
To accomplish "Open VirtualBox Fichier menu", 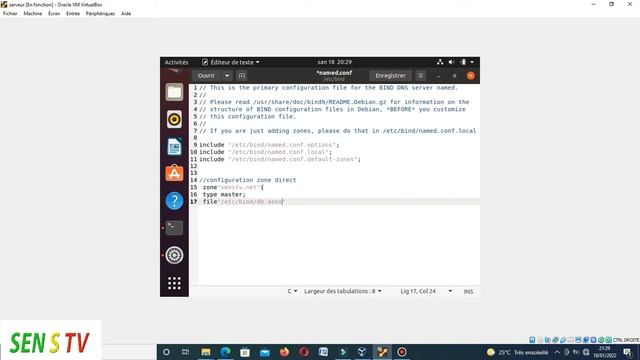I will coord(10,13).
